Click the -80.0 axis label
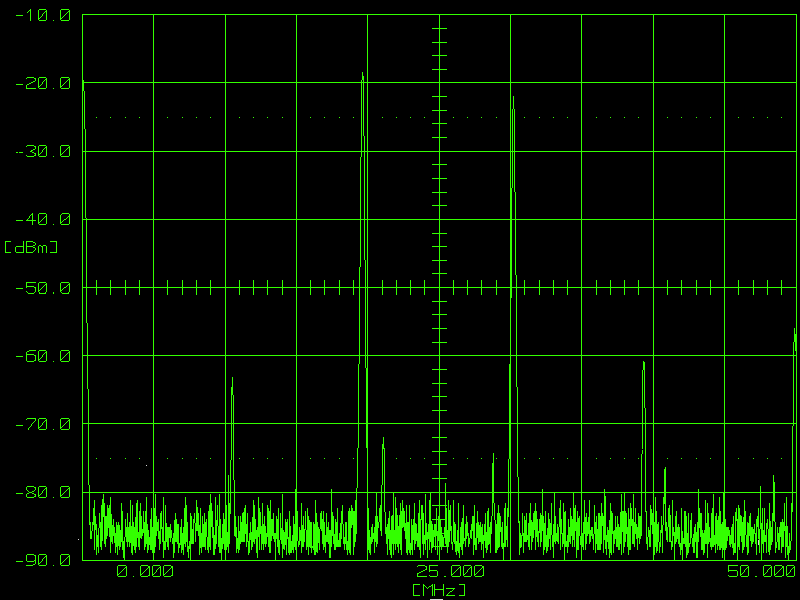The width and height of the screenshot is (800, 600). [43, 492]
